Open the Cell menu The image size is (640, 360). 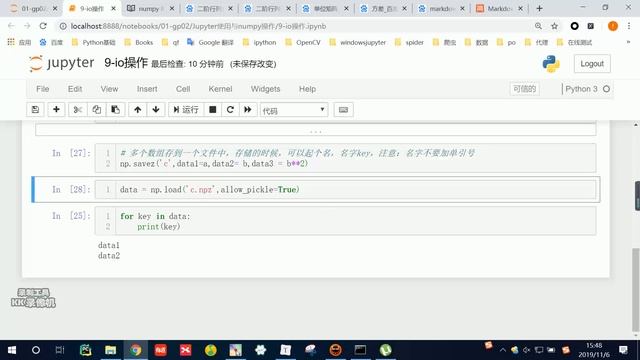click(183, 89)
